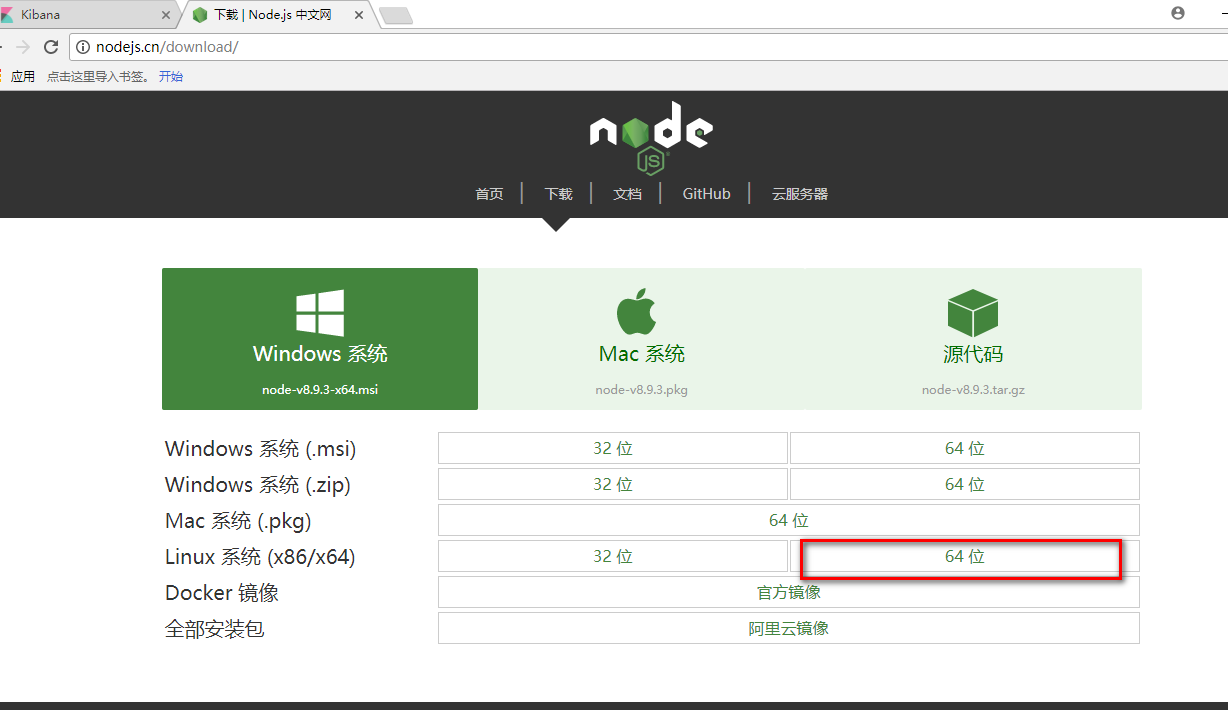Download Windows .zip 32 位
Viewport: 1228px width, 710px height.
click(613, 484)
